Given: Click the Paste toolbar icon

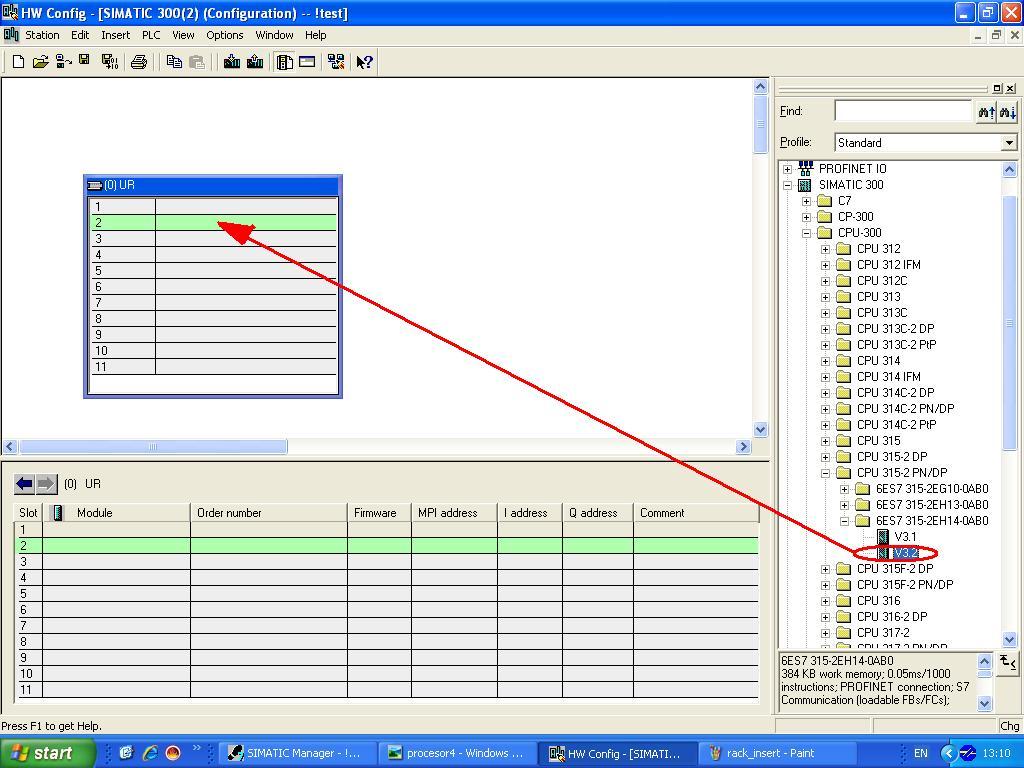Looking at the screenshot, I should click(196, 62).
